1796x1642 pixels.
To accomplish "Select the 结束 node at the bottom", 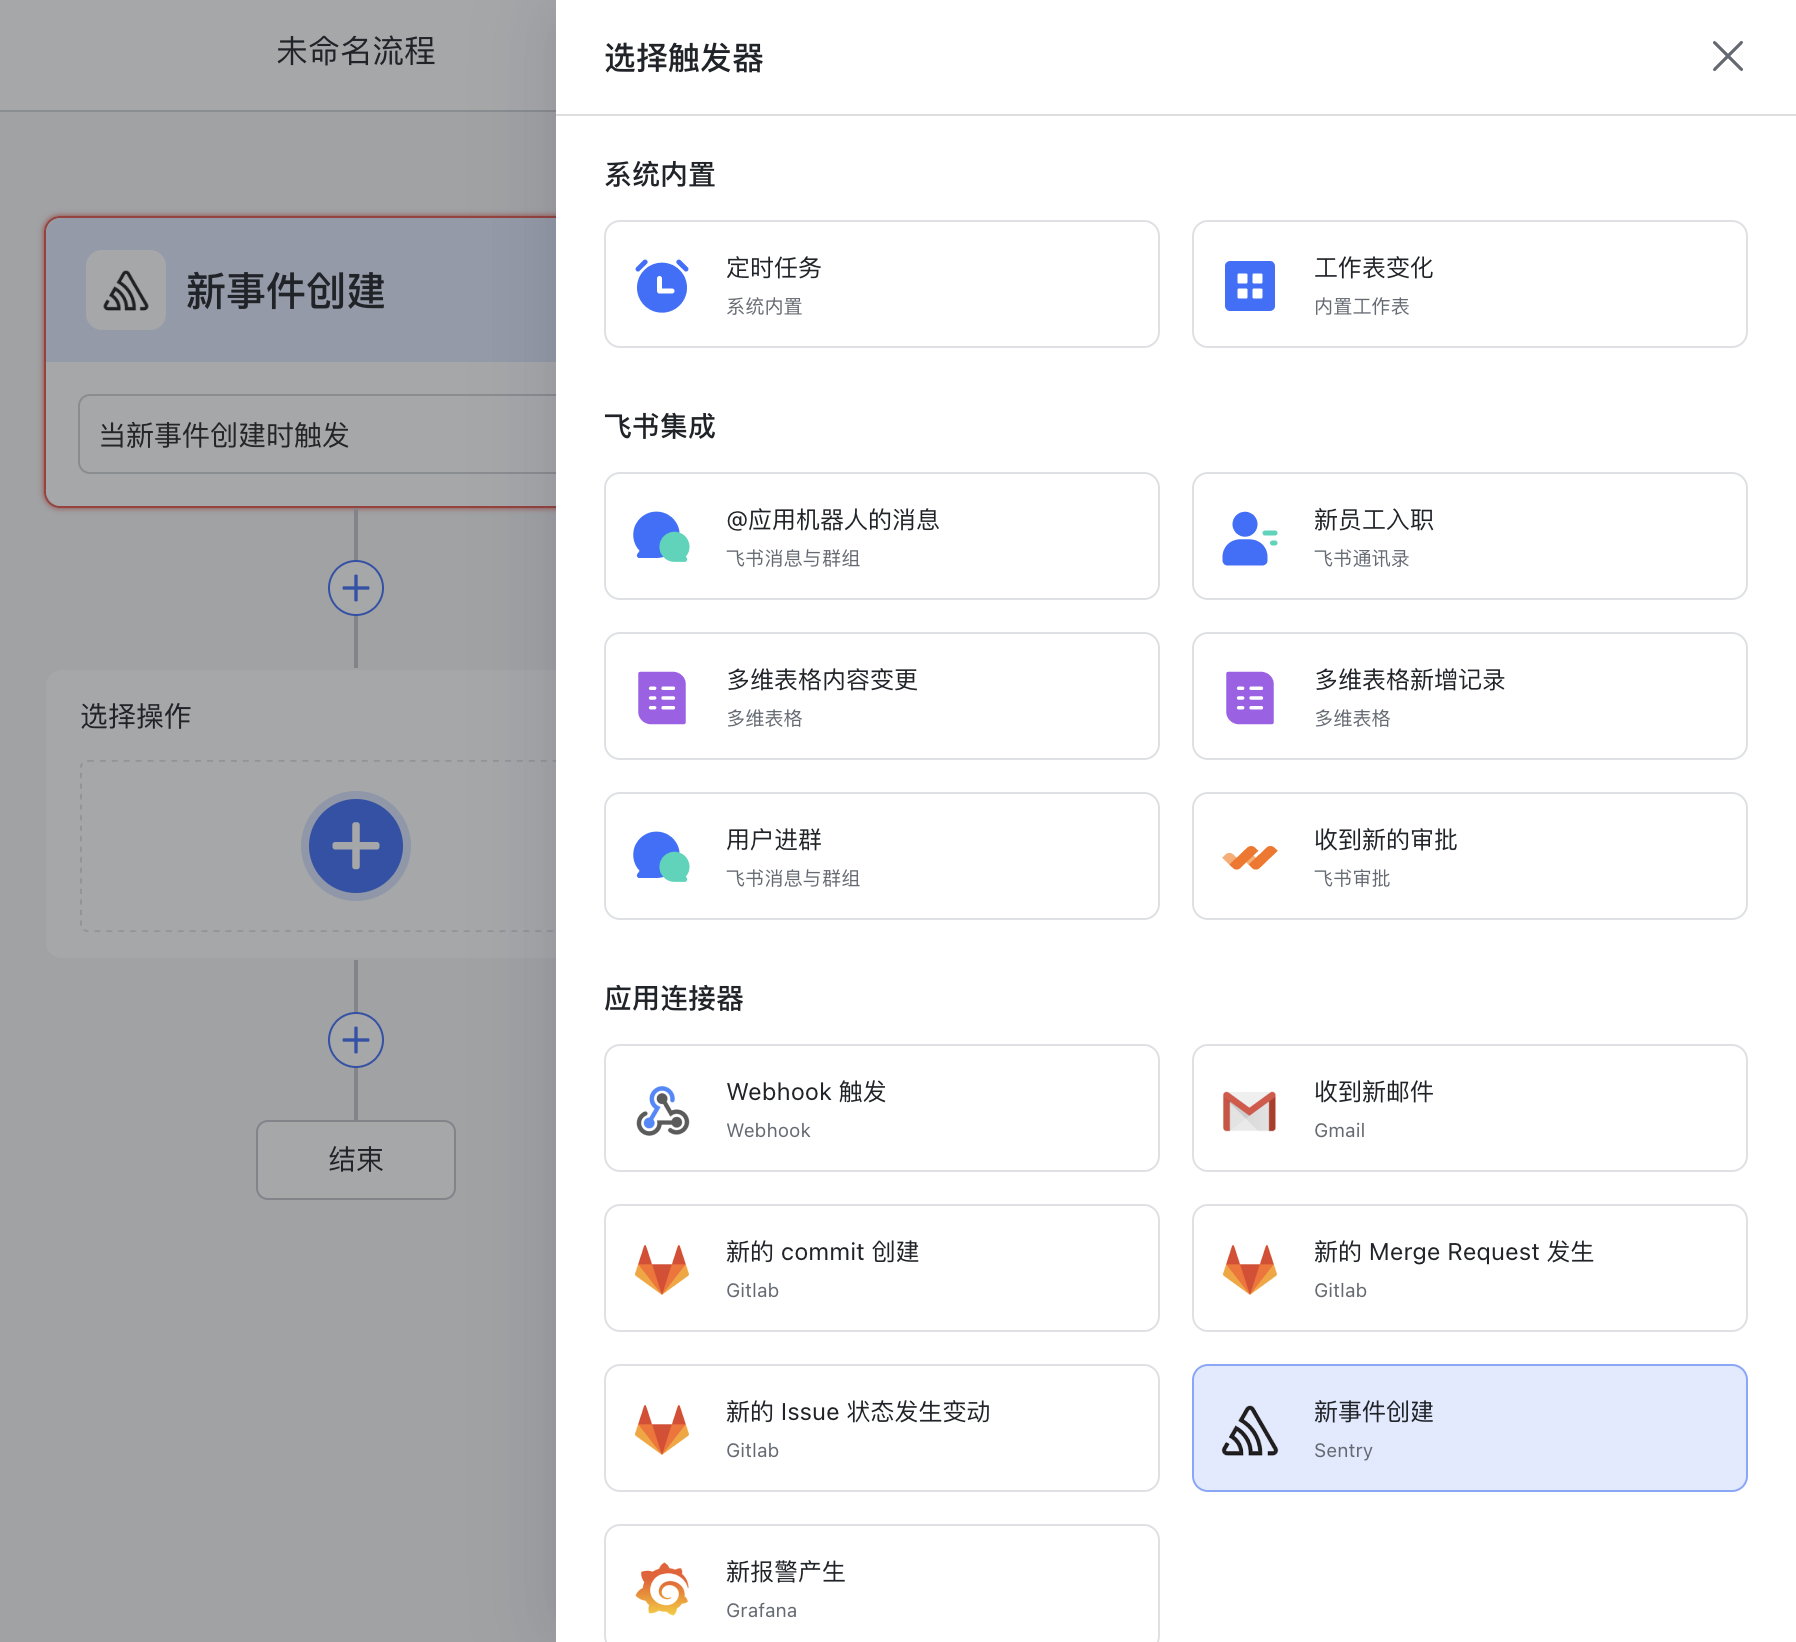I will (x=355, y=1159).
